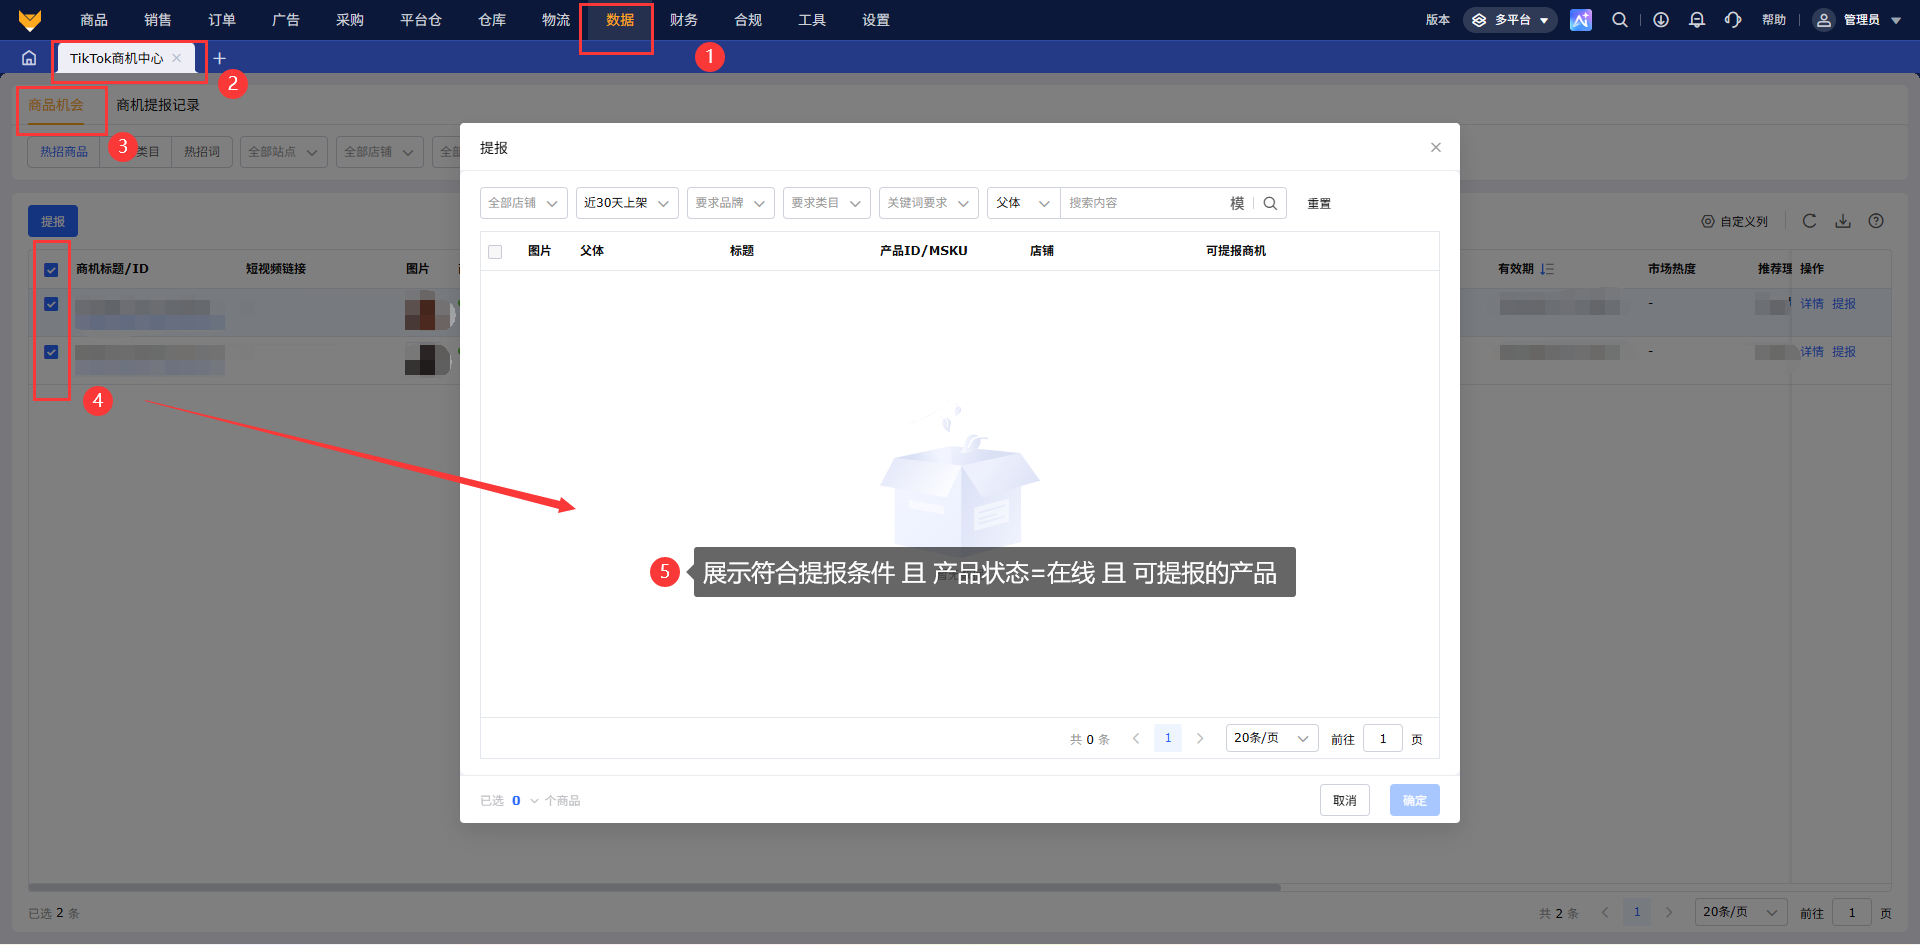Click the dialog 前往 page number field
This screenshot has height=945, width=1920.
[1383, 739]
